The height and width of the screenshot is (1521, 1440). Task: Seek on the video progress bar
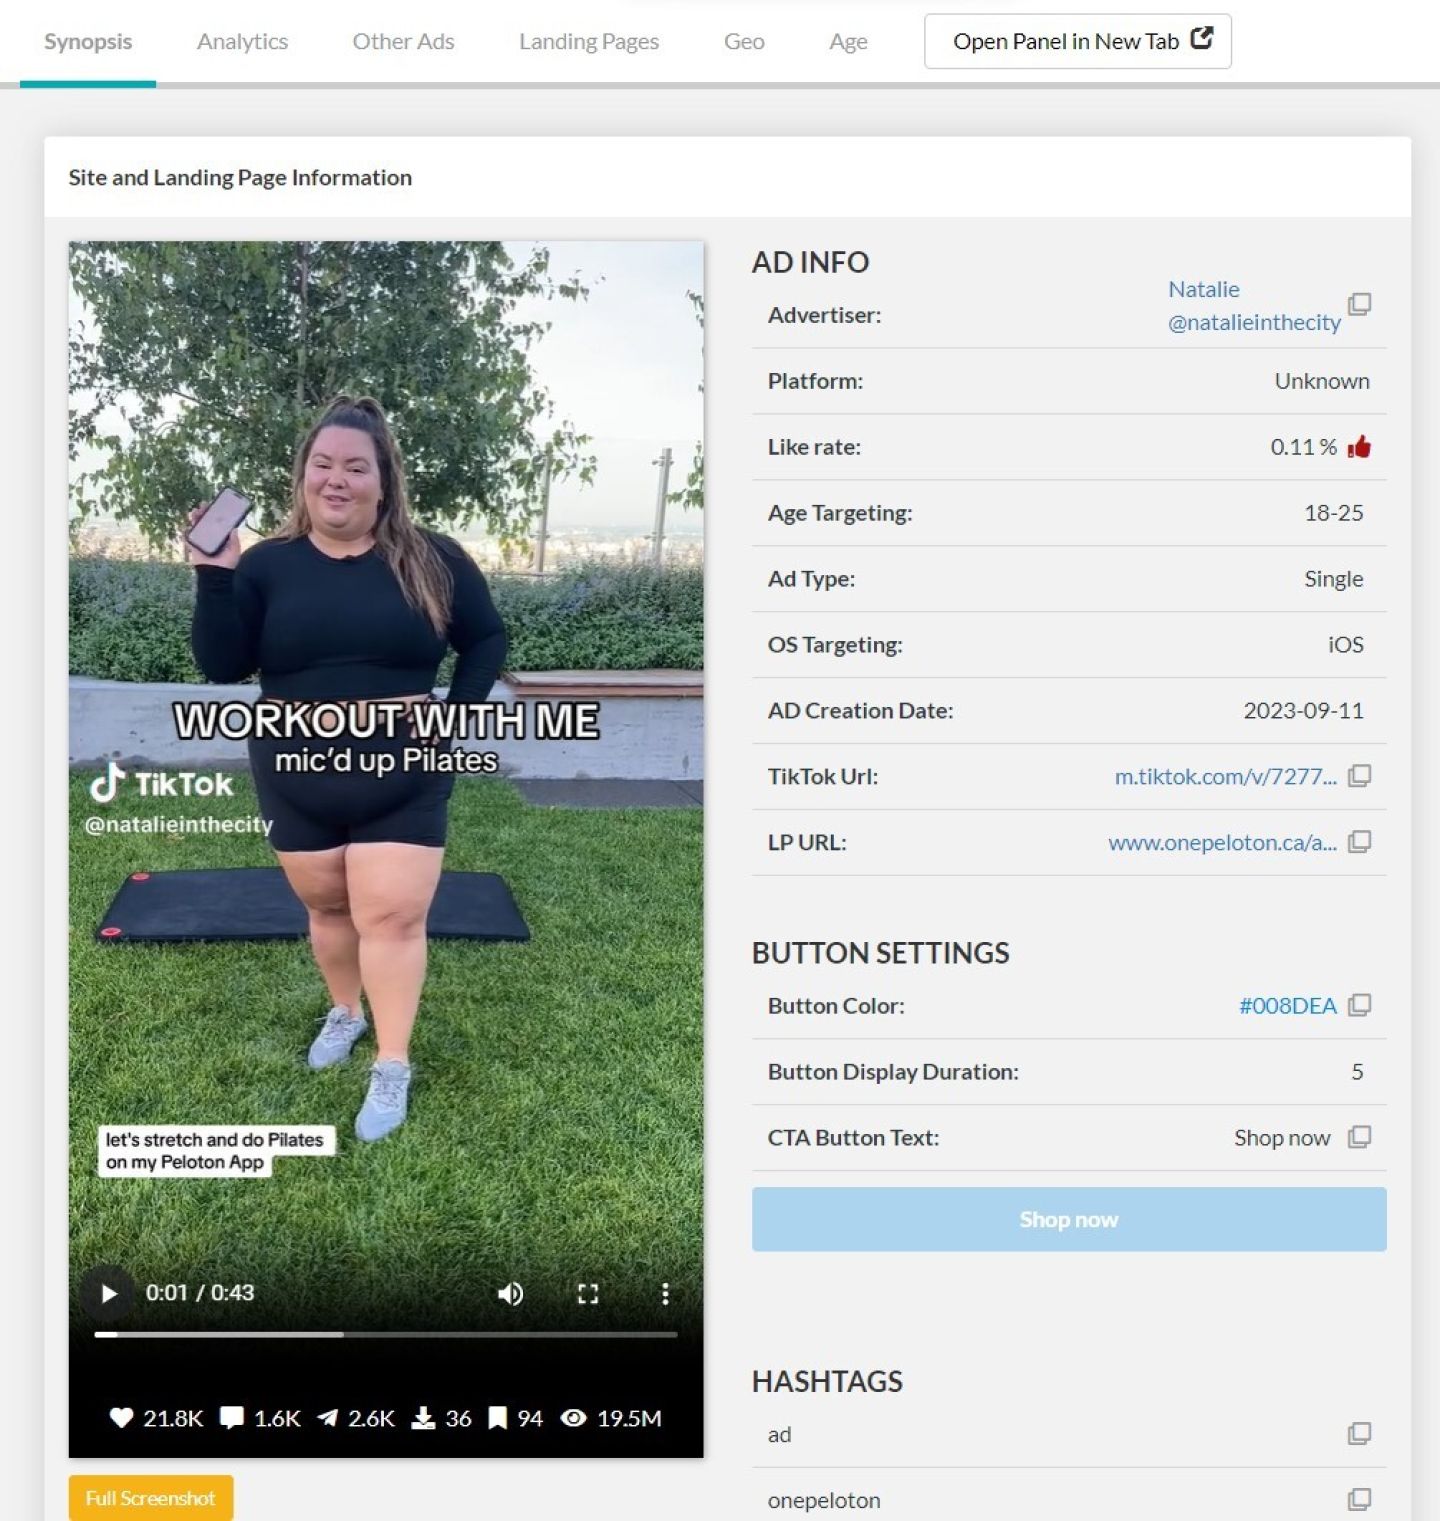[386, 1334]
